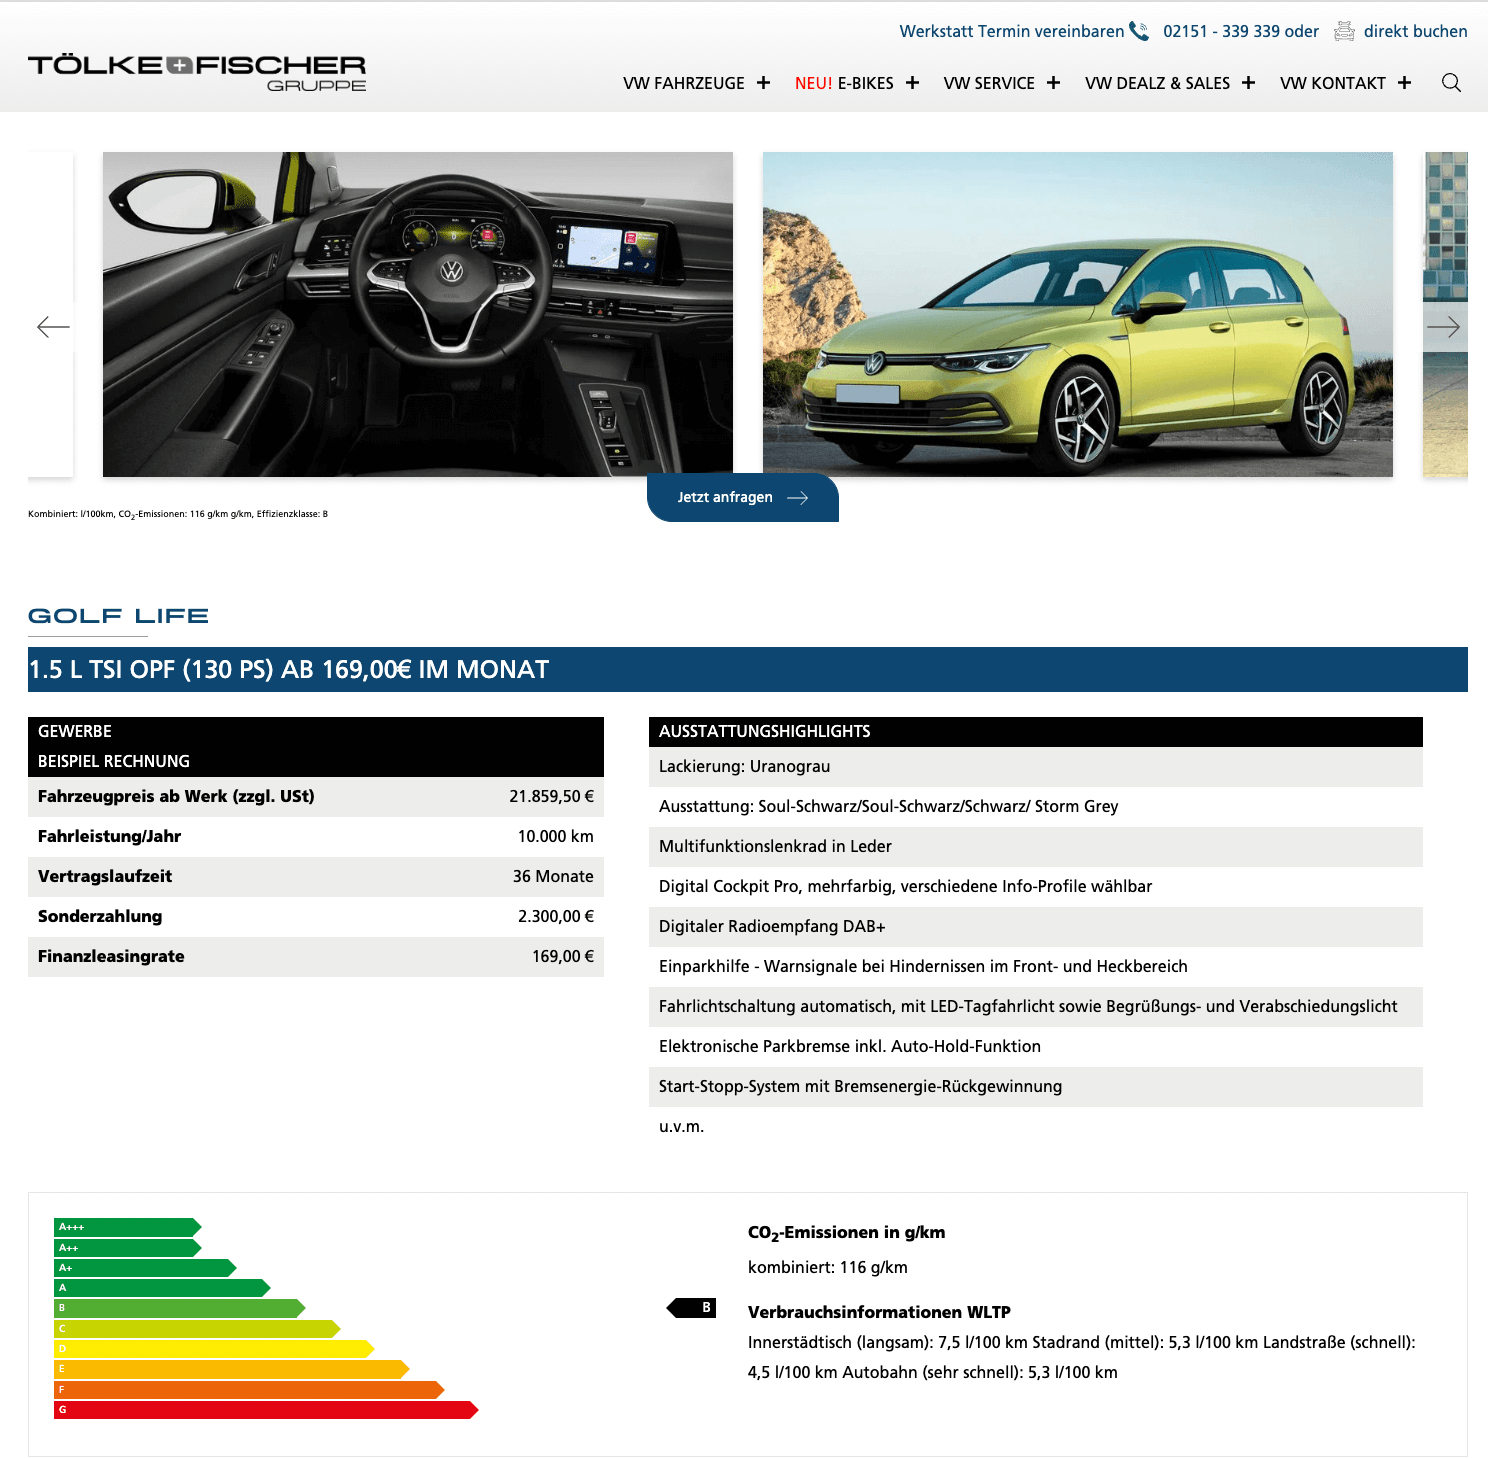Click AUSSTATTUNGSHIGHLIGHTS header
The image size is (1488, 1458).
[1036, 732]
